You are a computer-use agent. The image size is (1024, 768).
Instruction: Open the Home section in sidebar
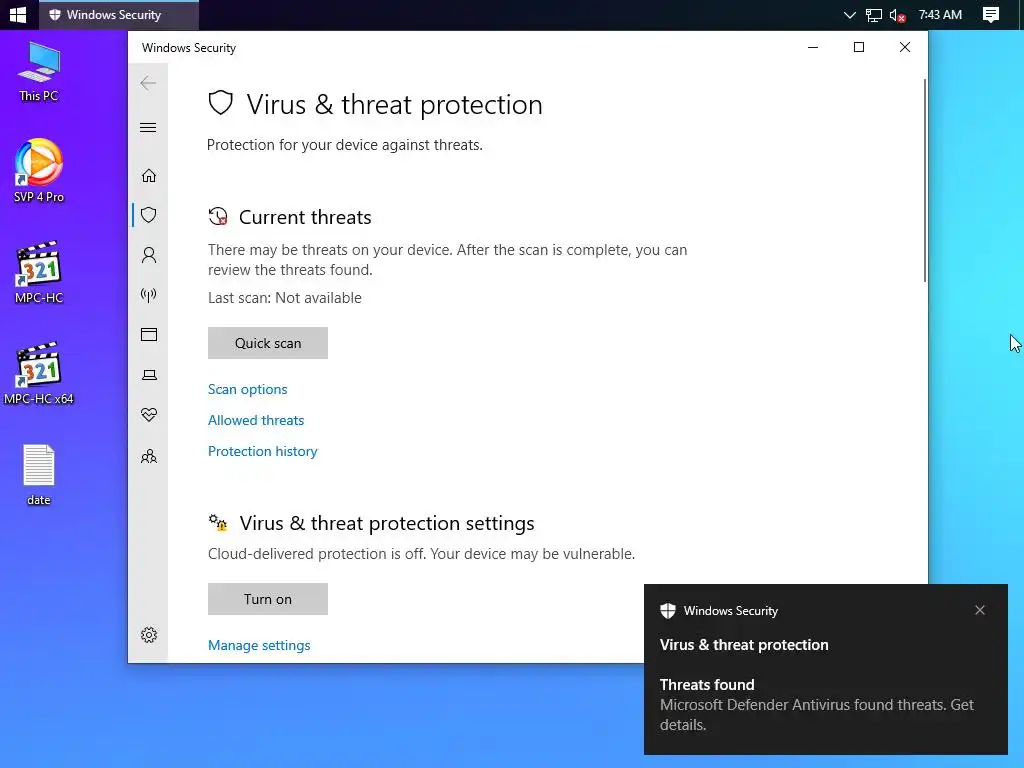click(149, 176)
